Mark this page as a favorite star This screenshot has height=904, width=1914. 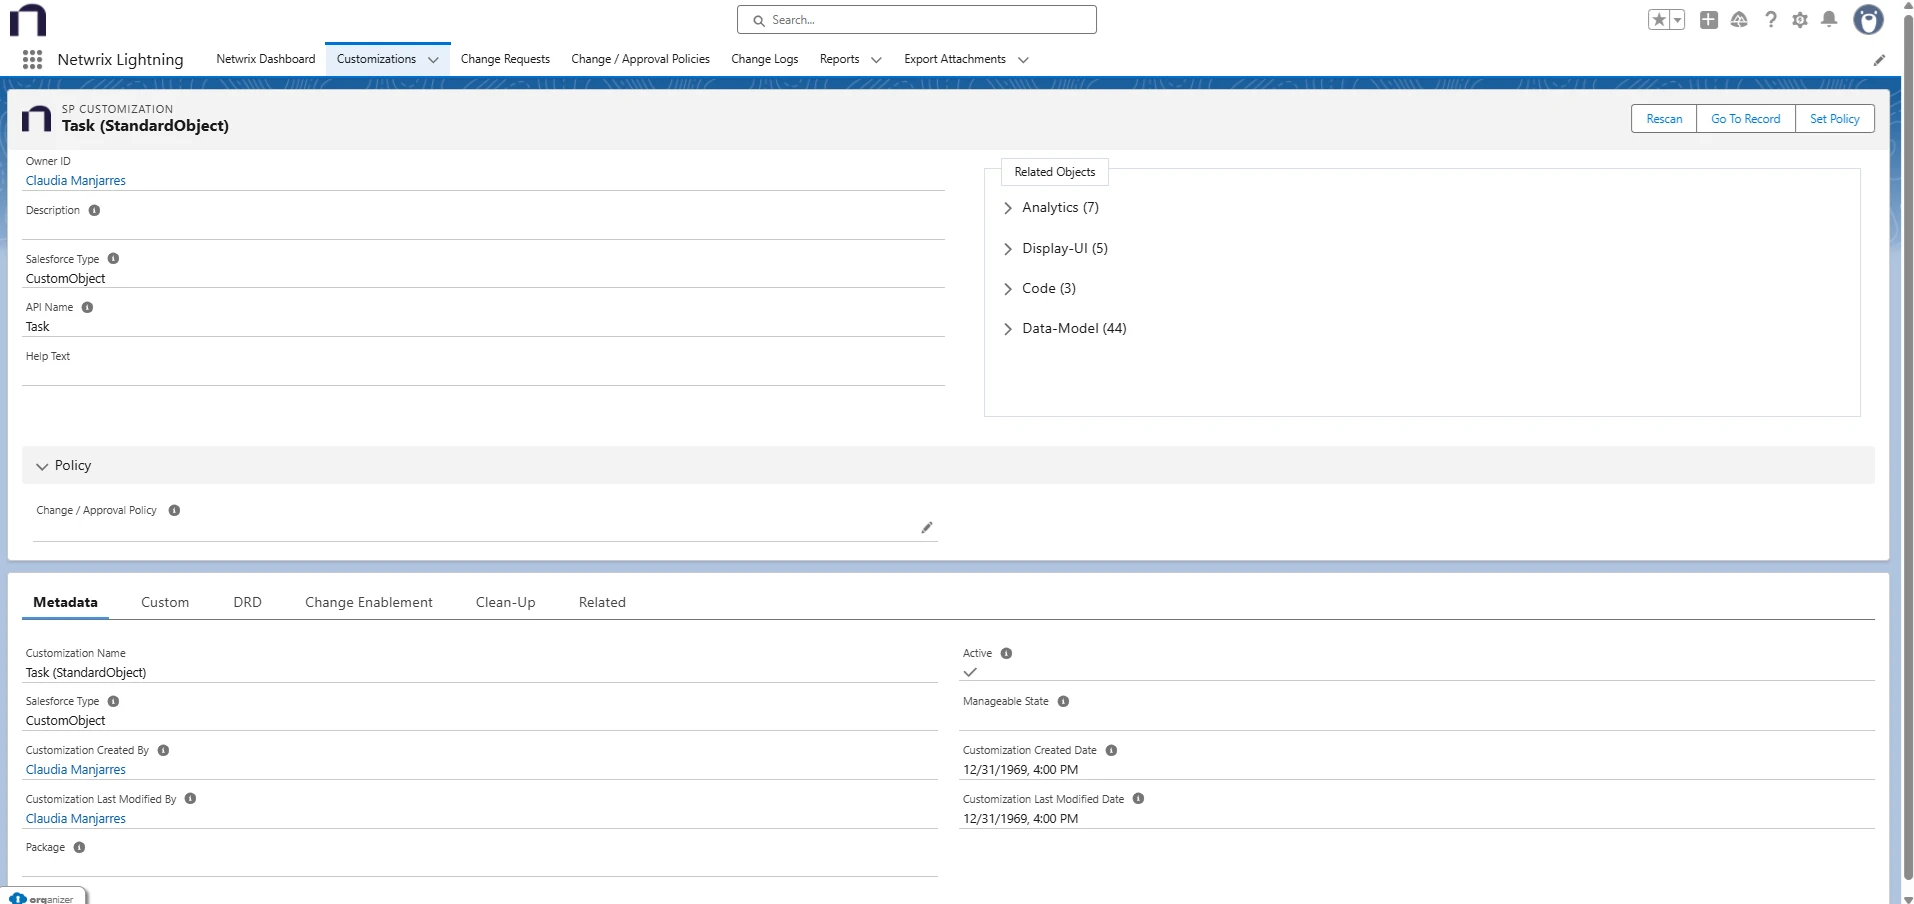click(x=1658, y=19)
